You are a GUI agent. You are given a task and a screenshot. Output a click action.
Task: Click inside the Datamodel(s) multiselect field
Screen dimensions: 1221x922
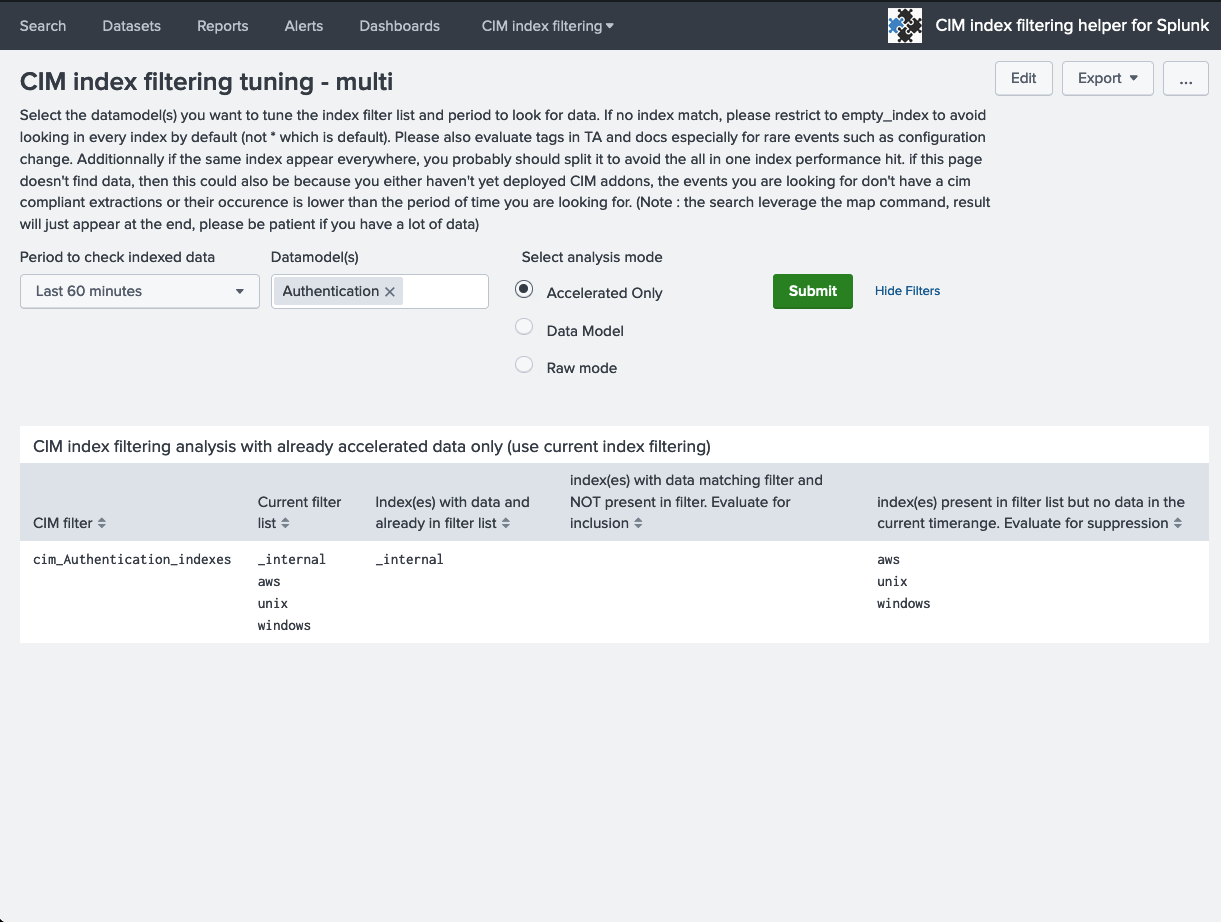445,291
